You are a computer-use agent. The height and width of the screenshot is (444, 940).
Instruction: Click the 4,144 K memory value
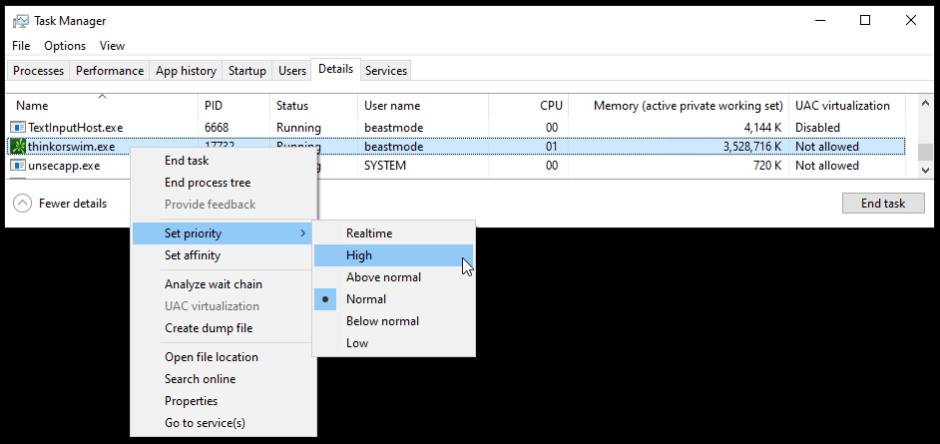click(x=763, y=128)
